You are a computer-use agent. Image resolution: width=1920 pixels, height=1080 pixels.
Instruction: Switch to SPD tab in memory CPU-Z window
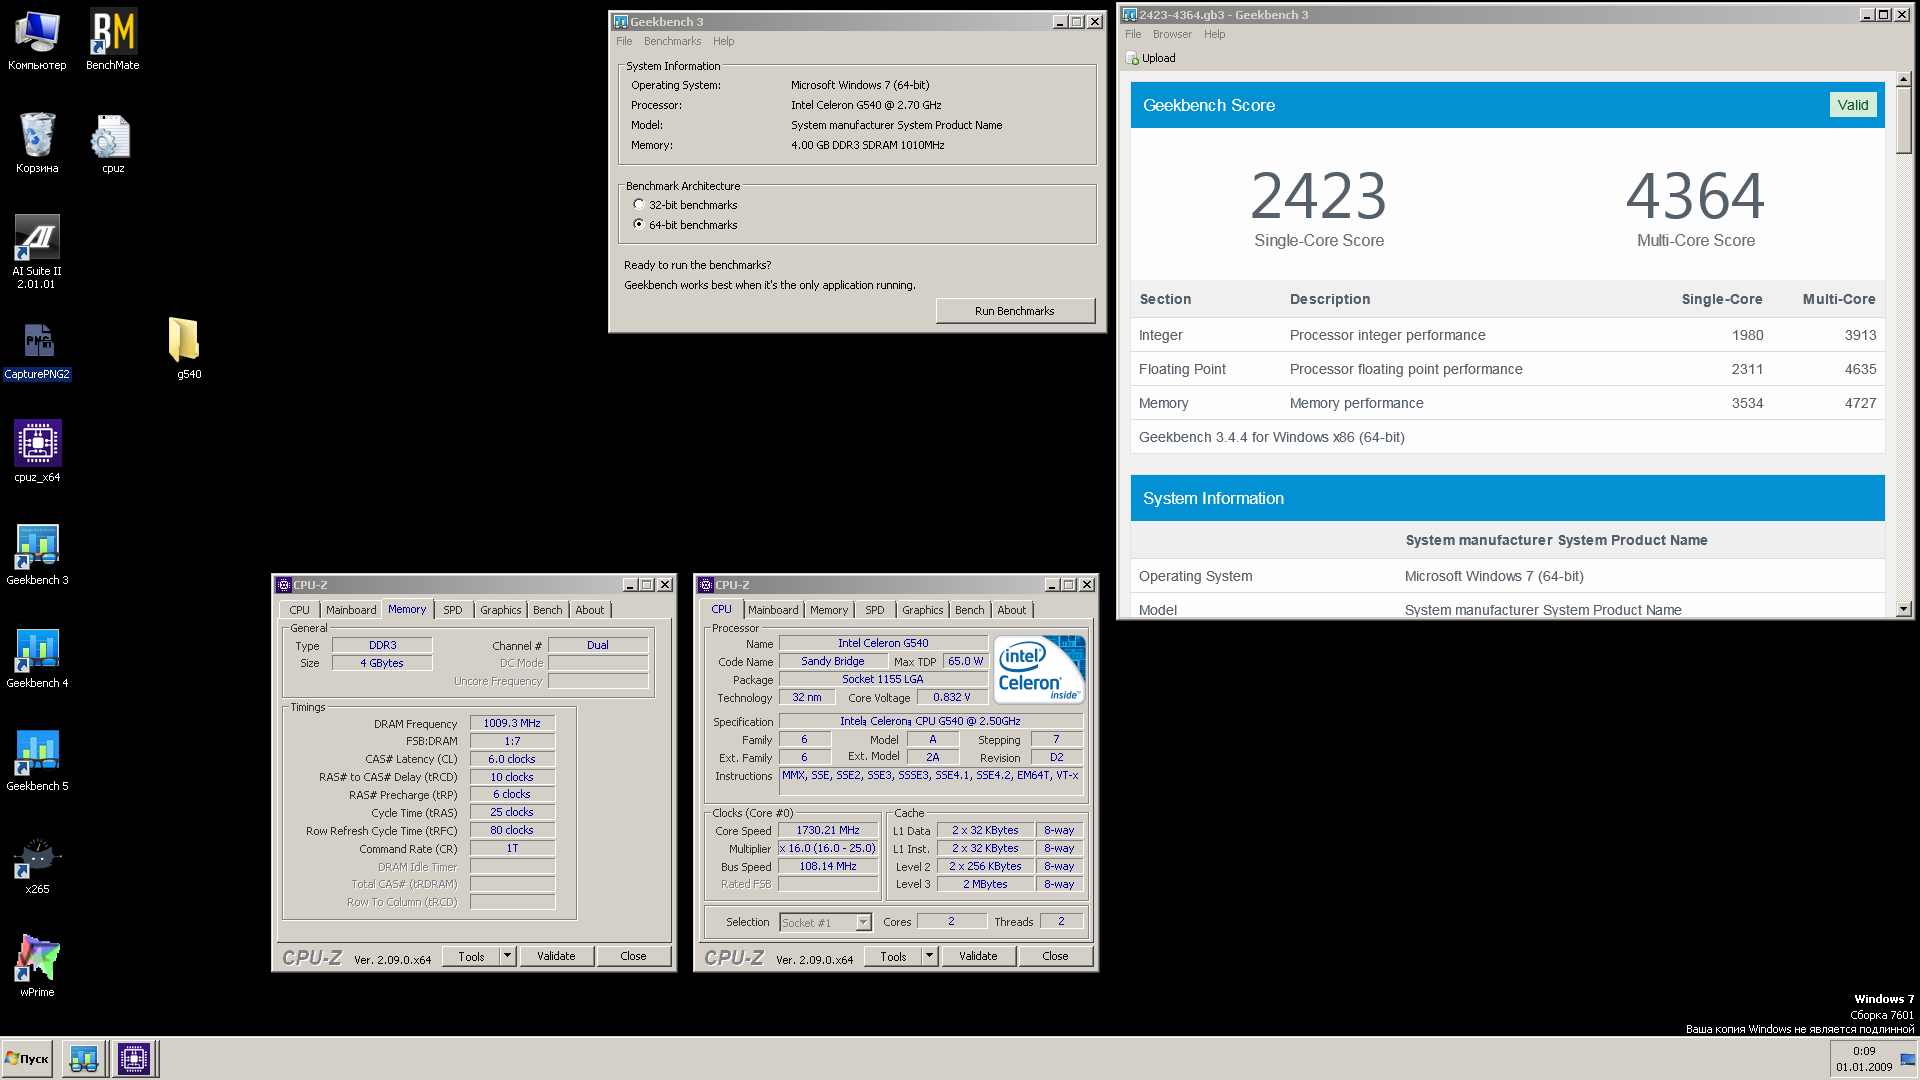(453, 610)
